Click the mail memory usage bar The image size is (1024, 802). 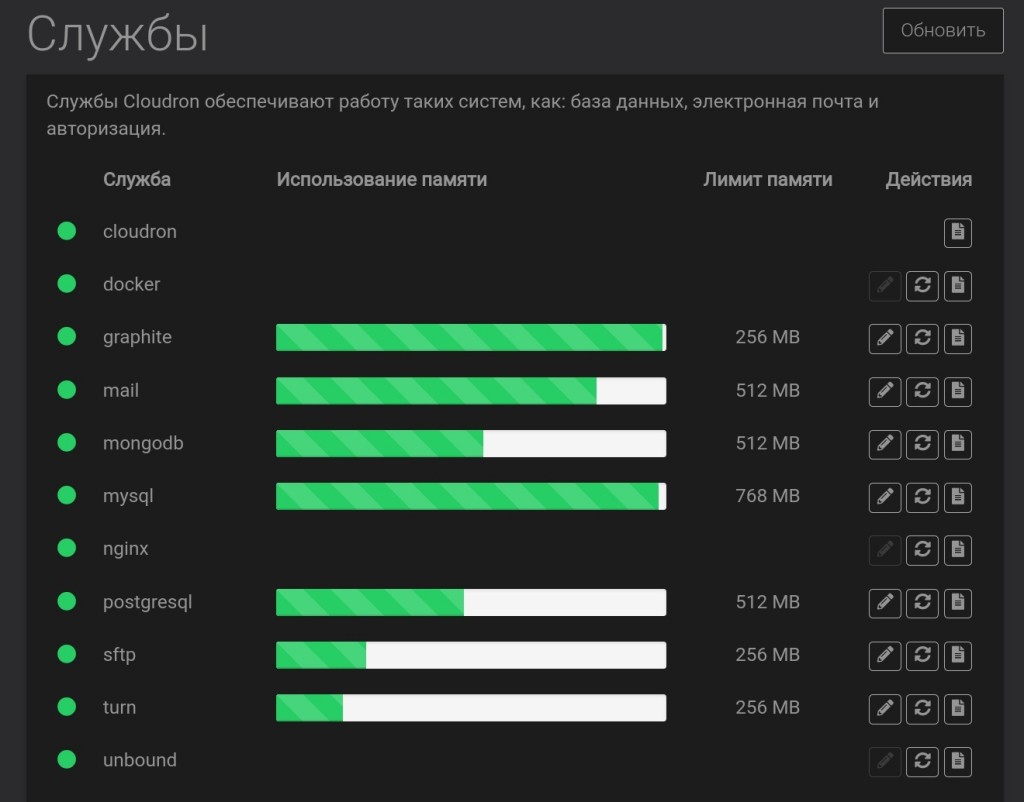pos(471,391)
